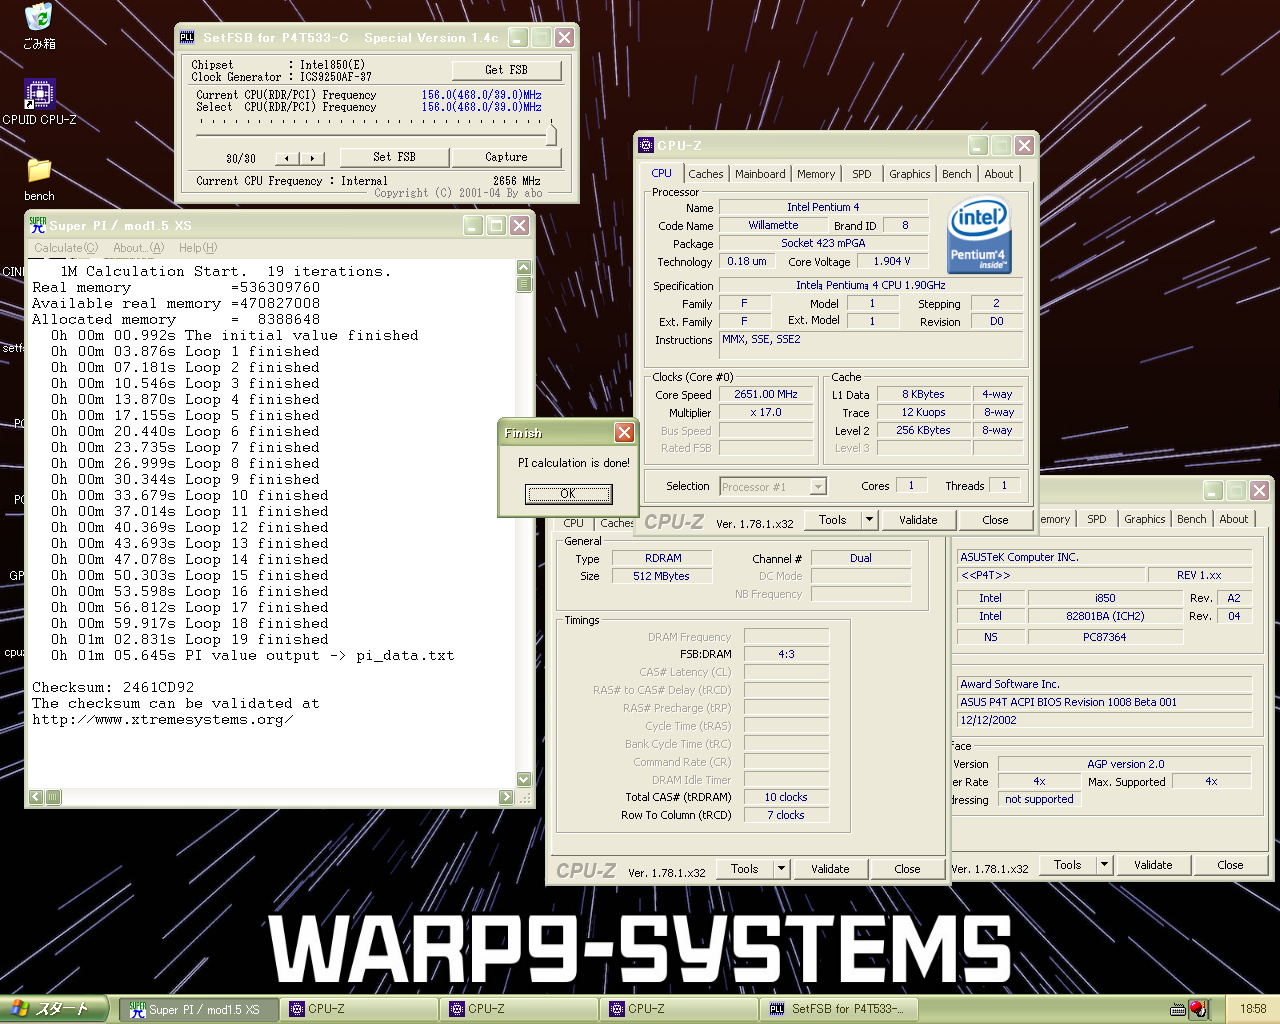Click the Get FSB button
Viewport: 1280px width, 1024px height.
[506, 70]
